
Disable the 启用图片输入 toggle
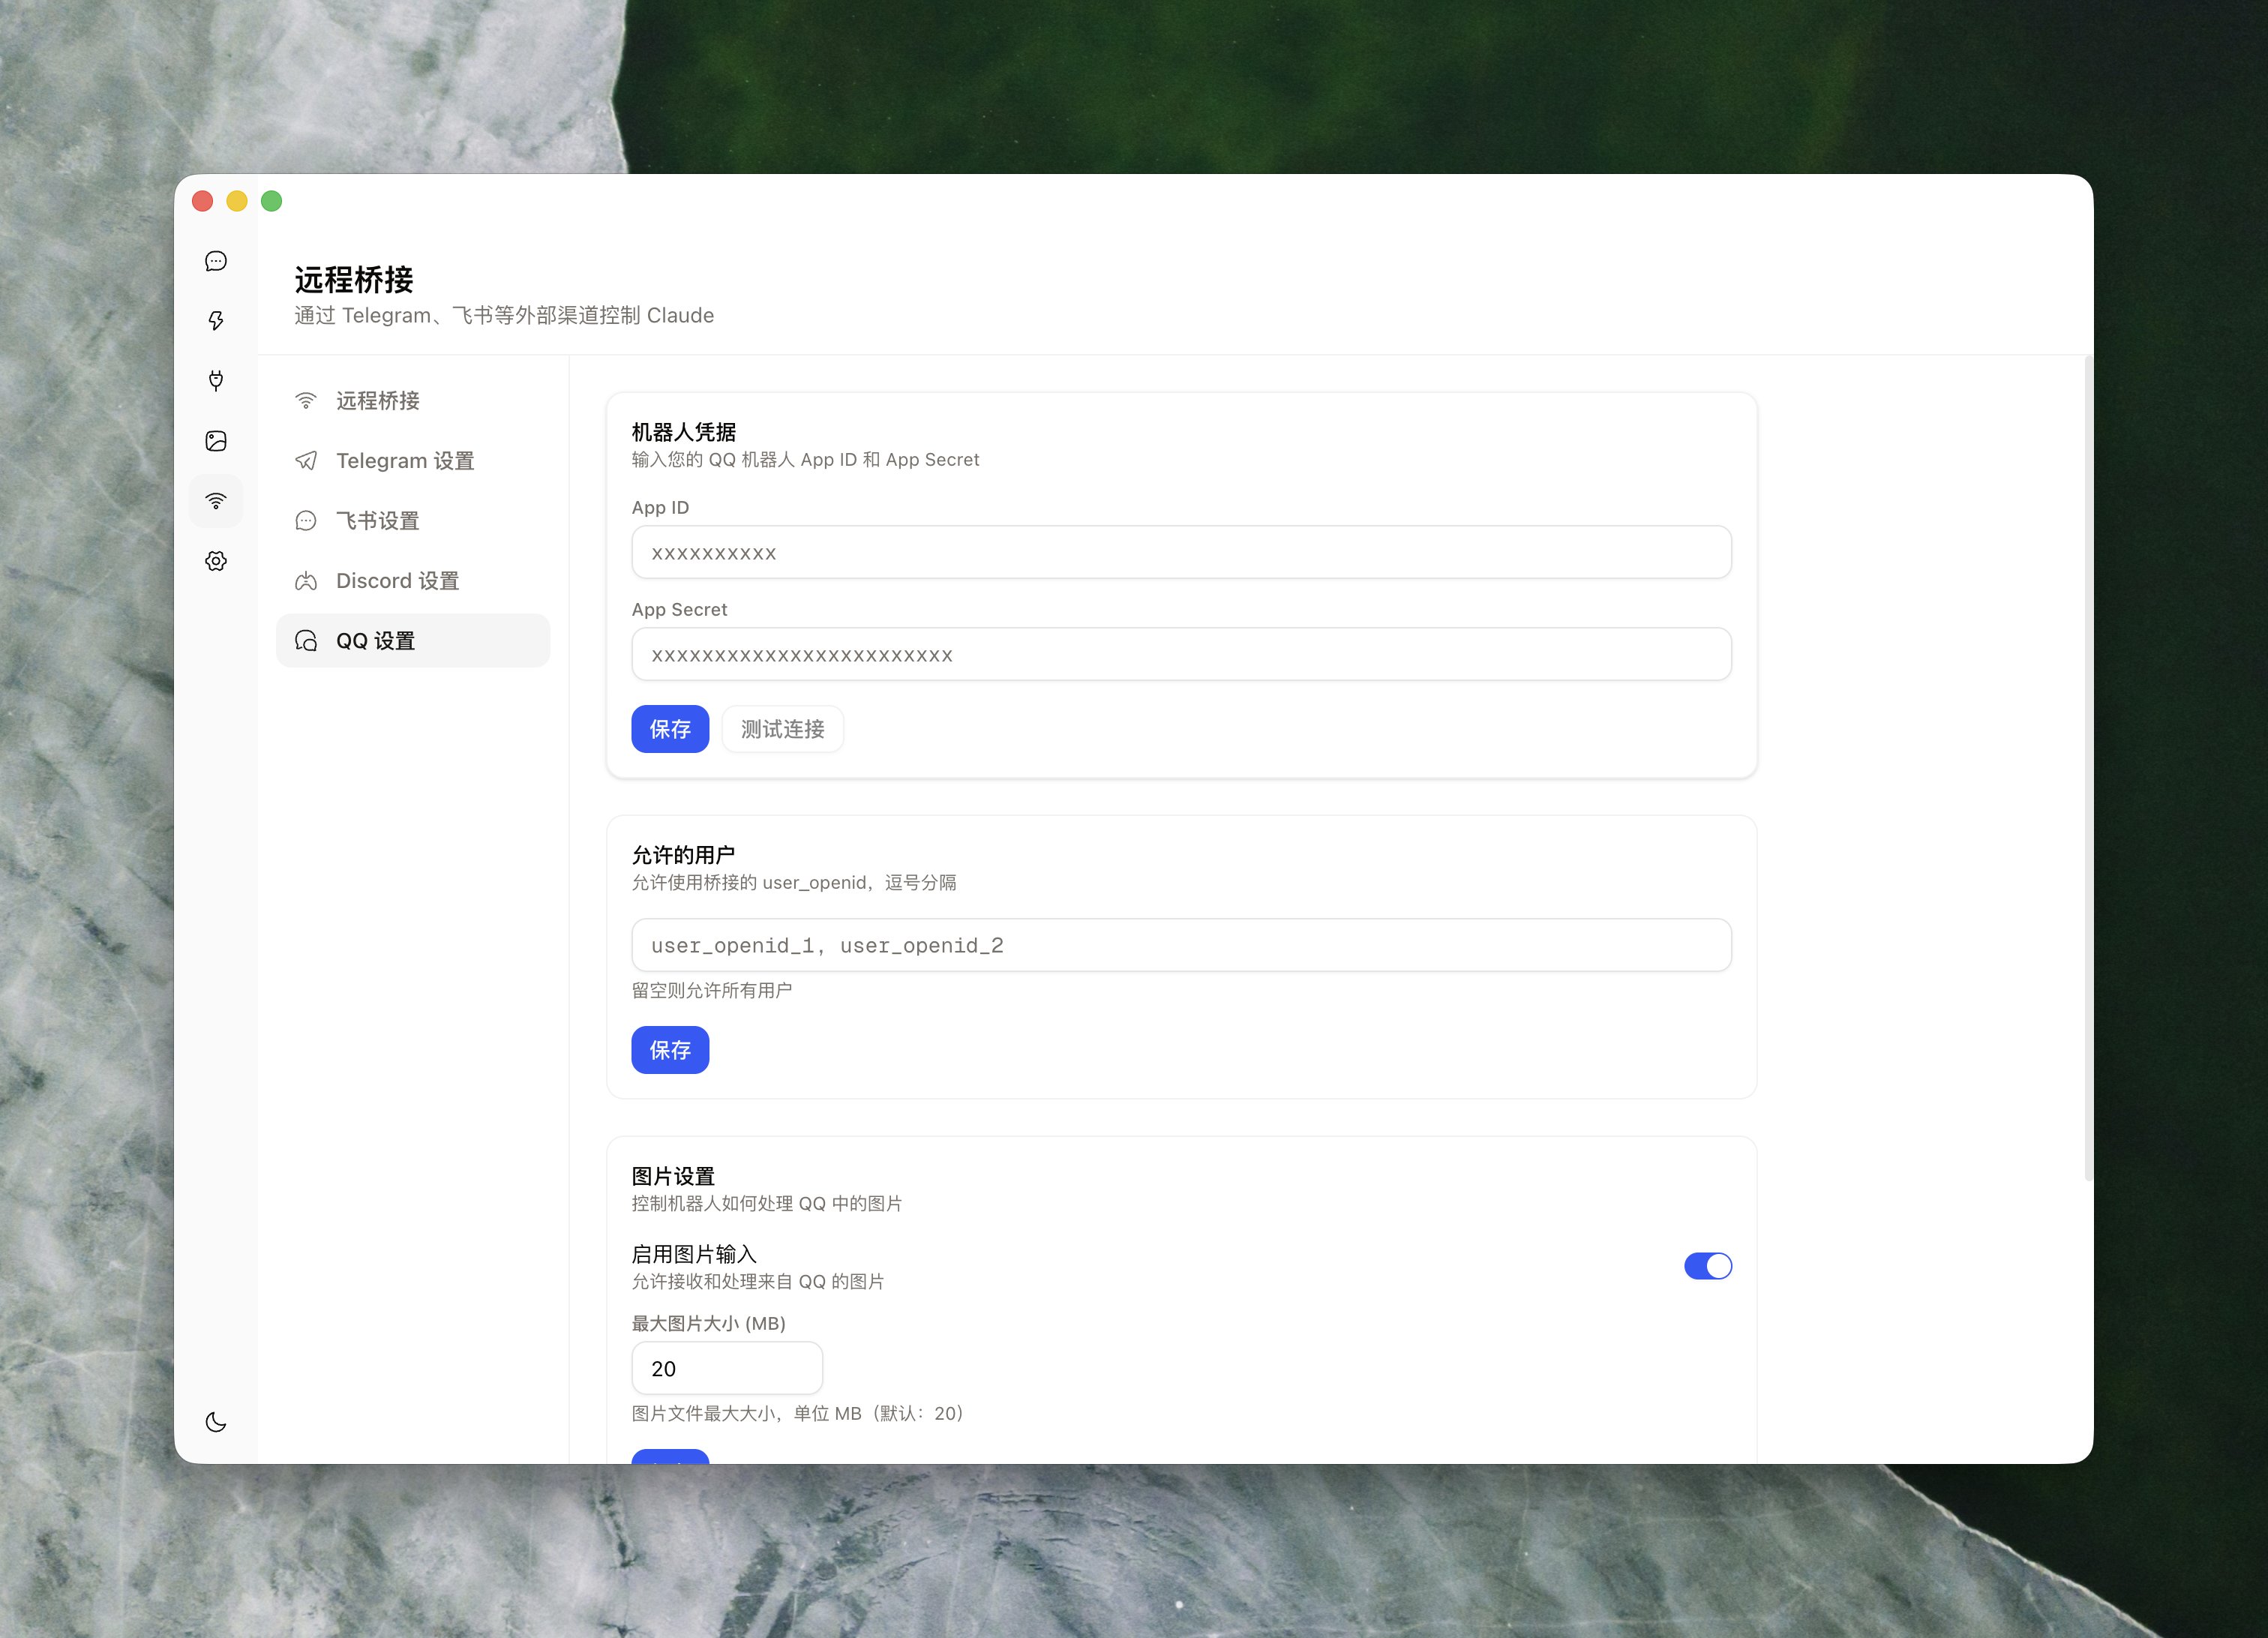click(1707, 1266)
